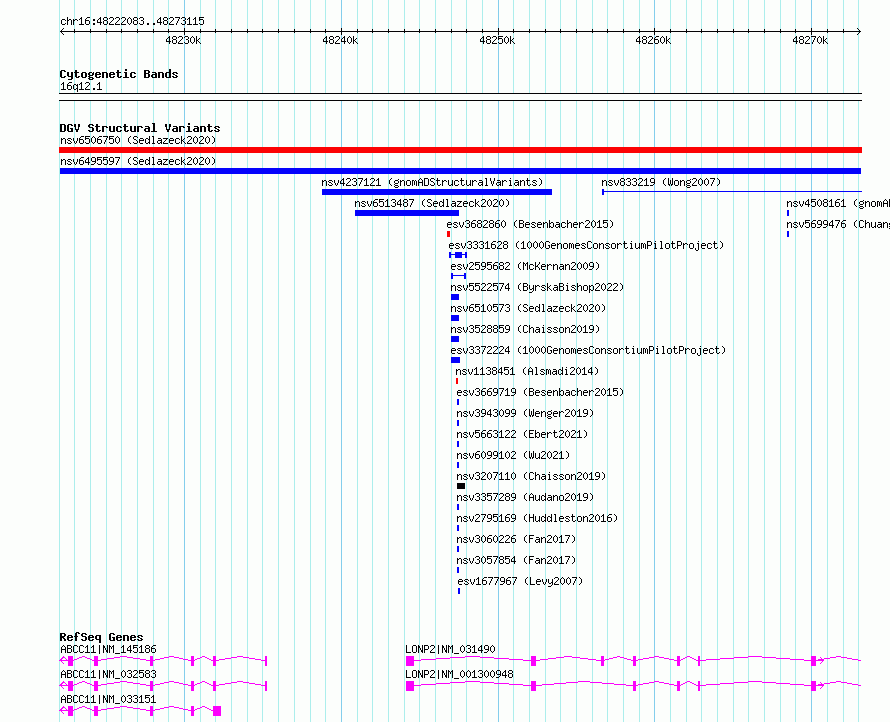Click the blue nsv6495597 variant bar

[460, 171]
